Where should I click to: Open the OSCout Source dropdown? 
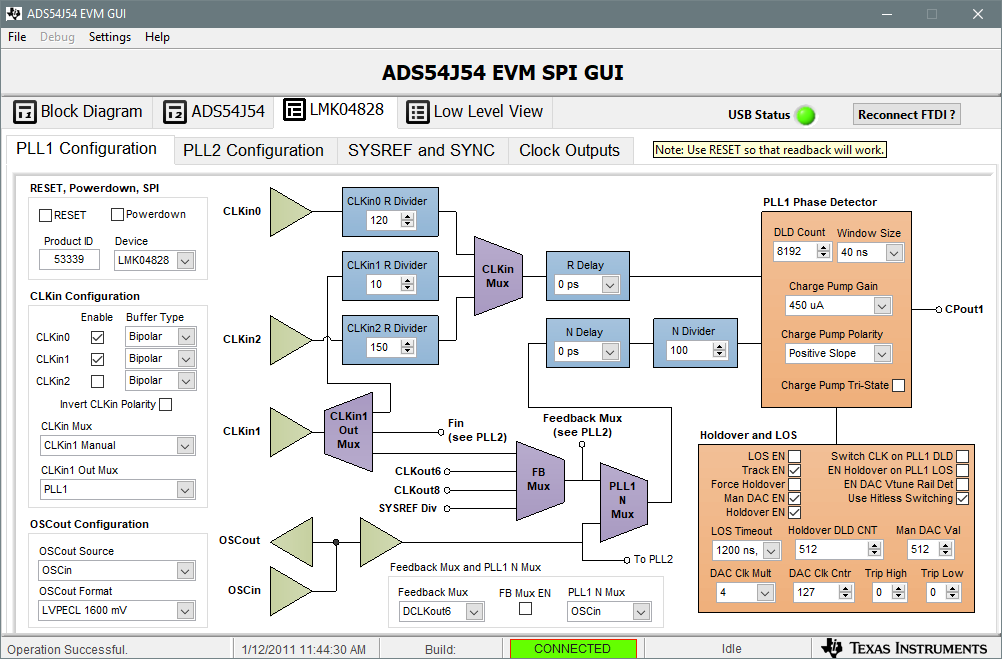(185, 571)
